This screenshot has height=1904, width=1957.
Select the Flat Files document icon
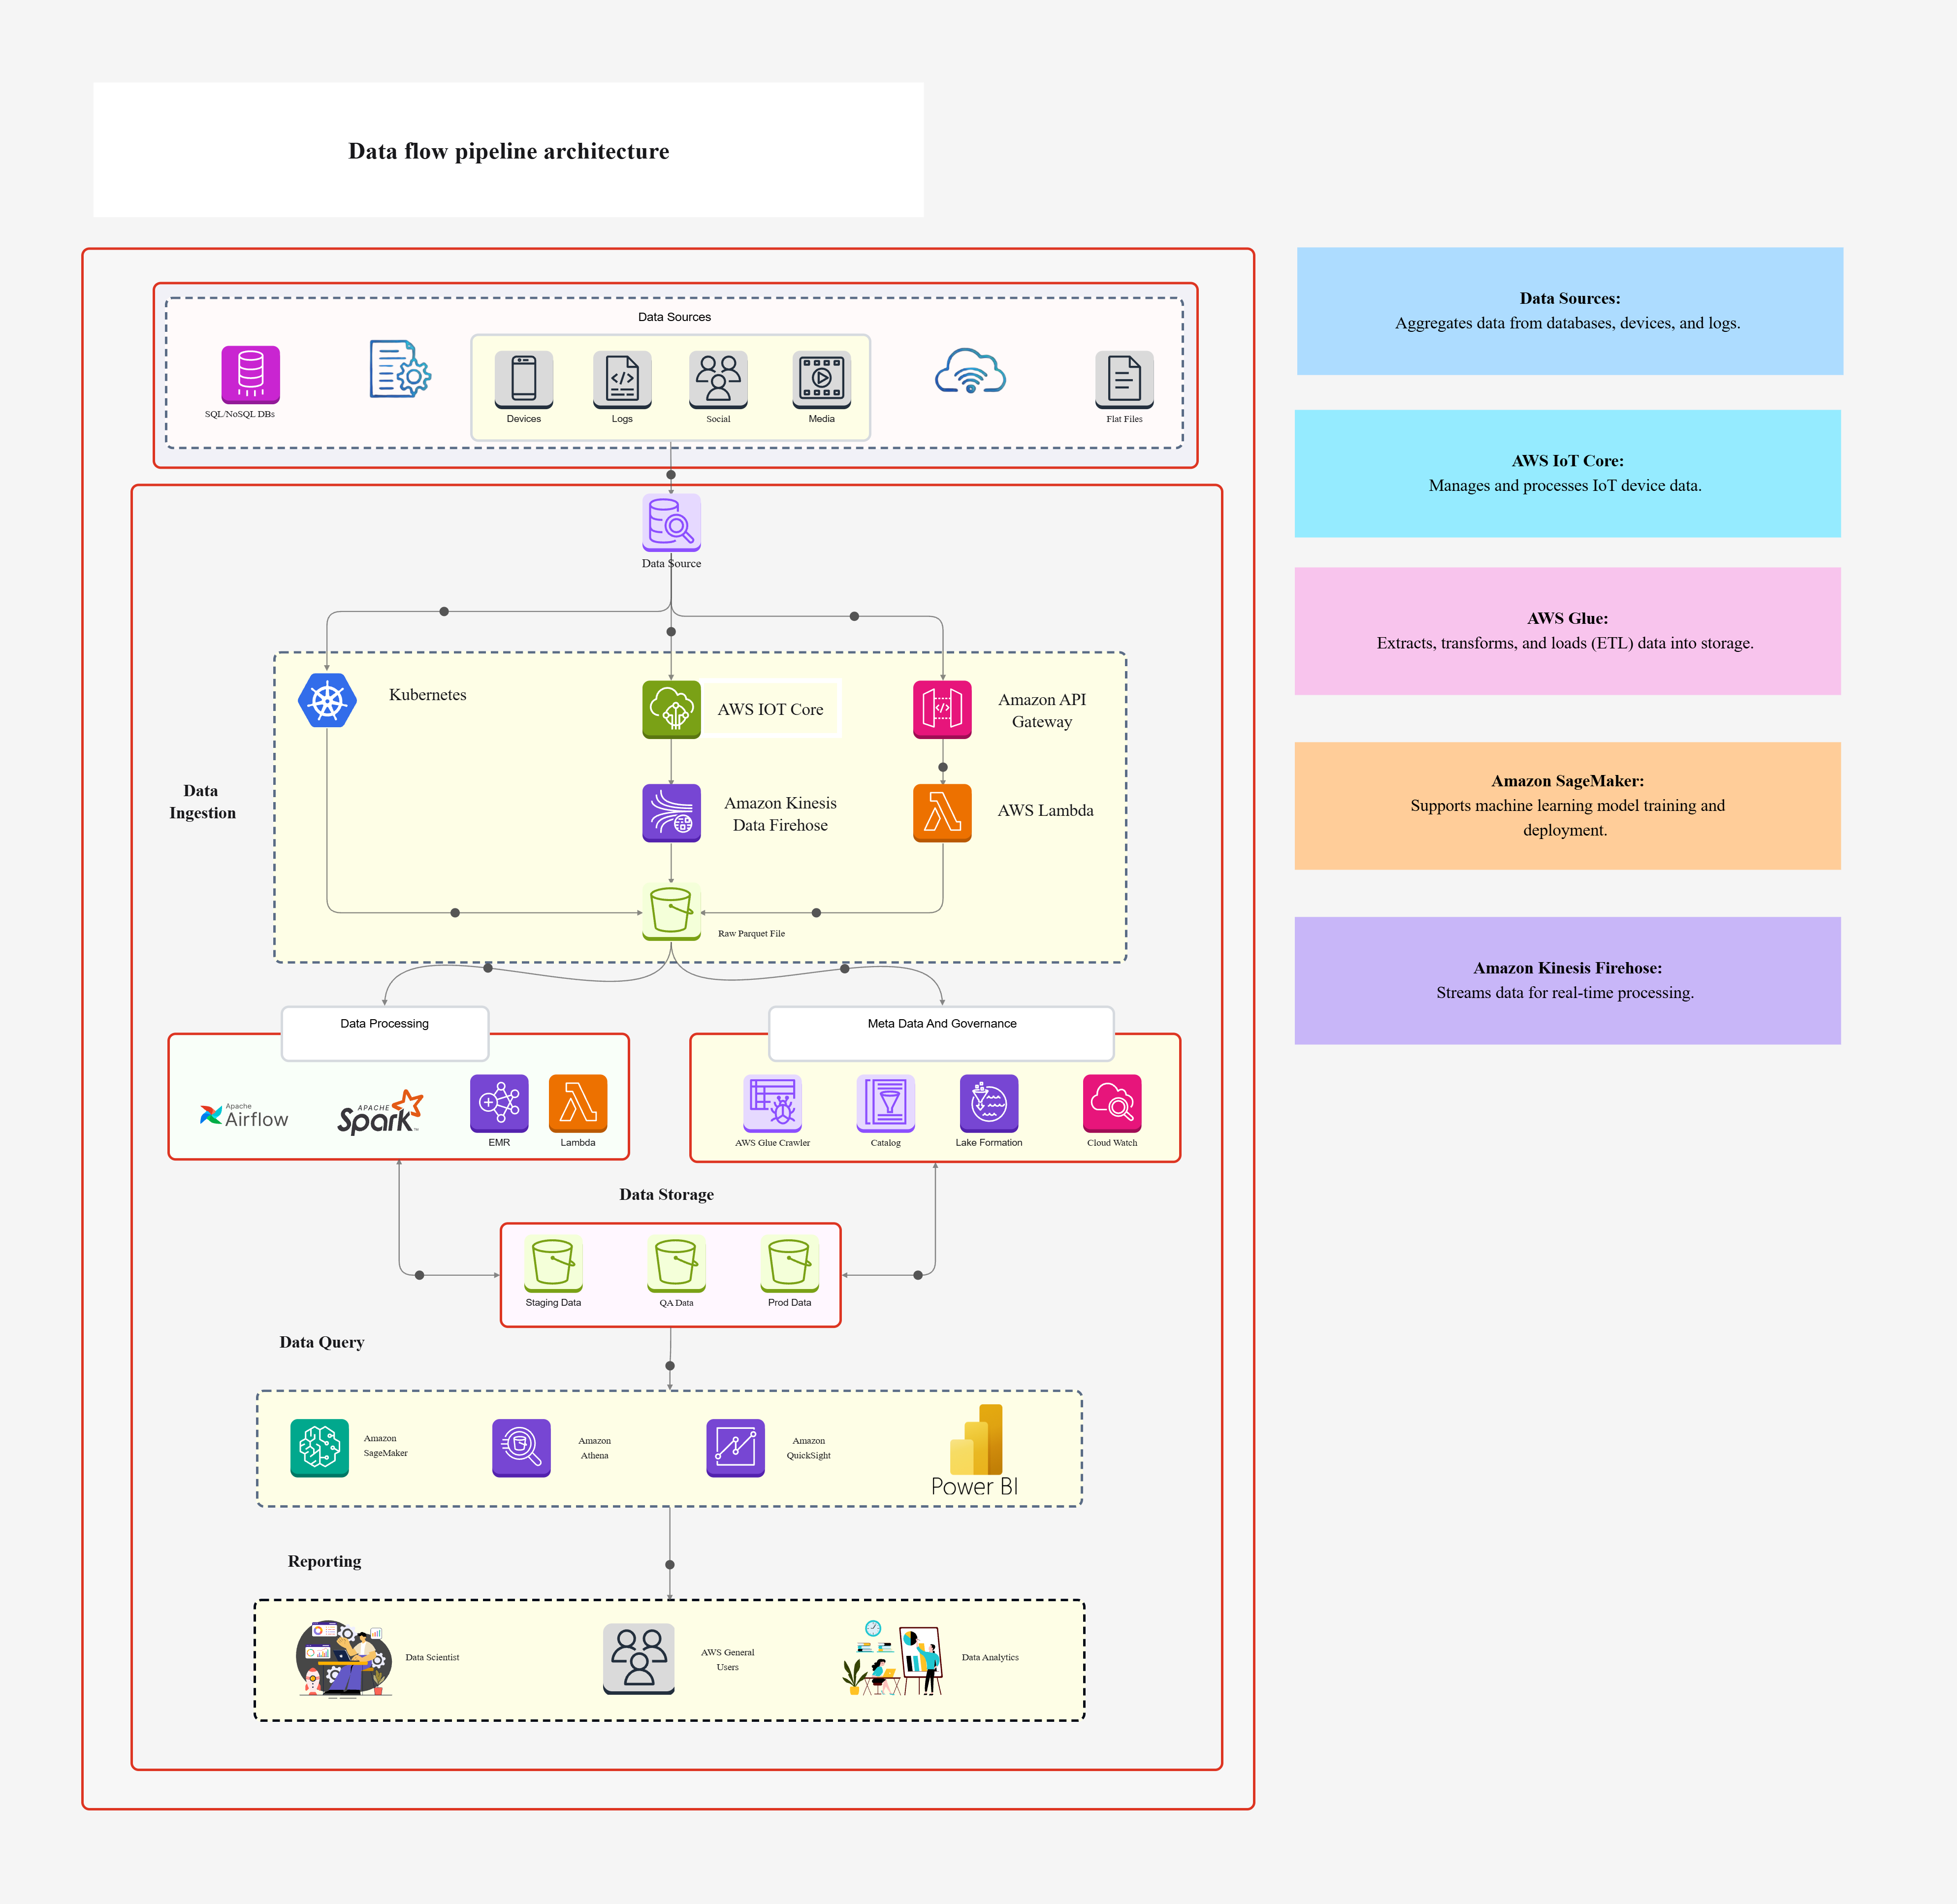coord(1124,379)
